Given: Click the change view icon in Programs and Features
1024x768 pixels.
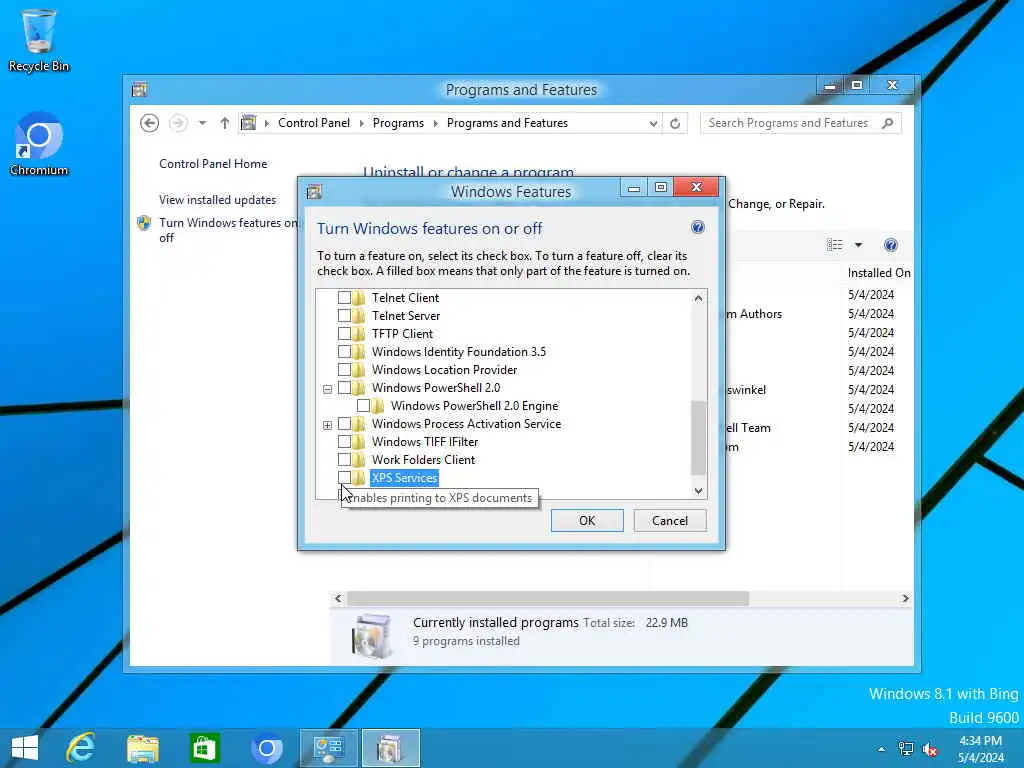Looking at the screenshot, I should click(x=835, y=245).
